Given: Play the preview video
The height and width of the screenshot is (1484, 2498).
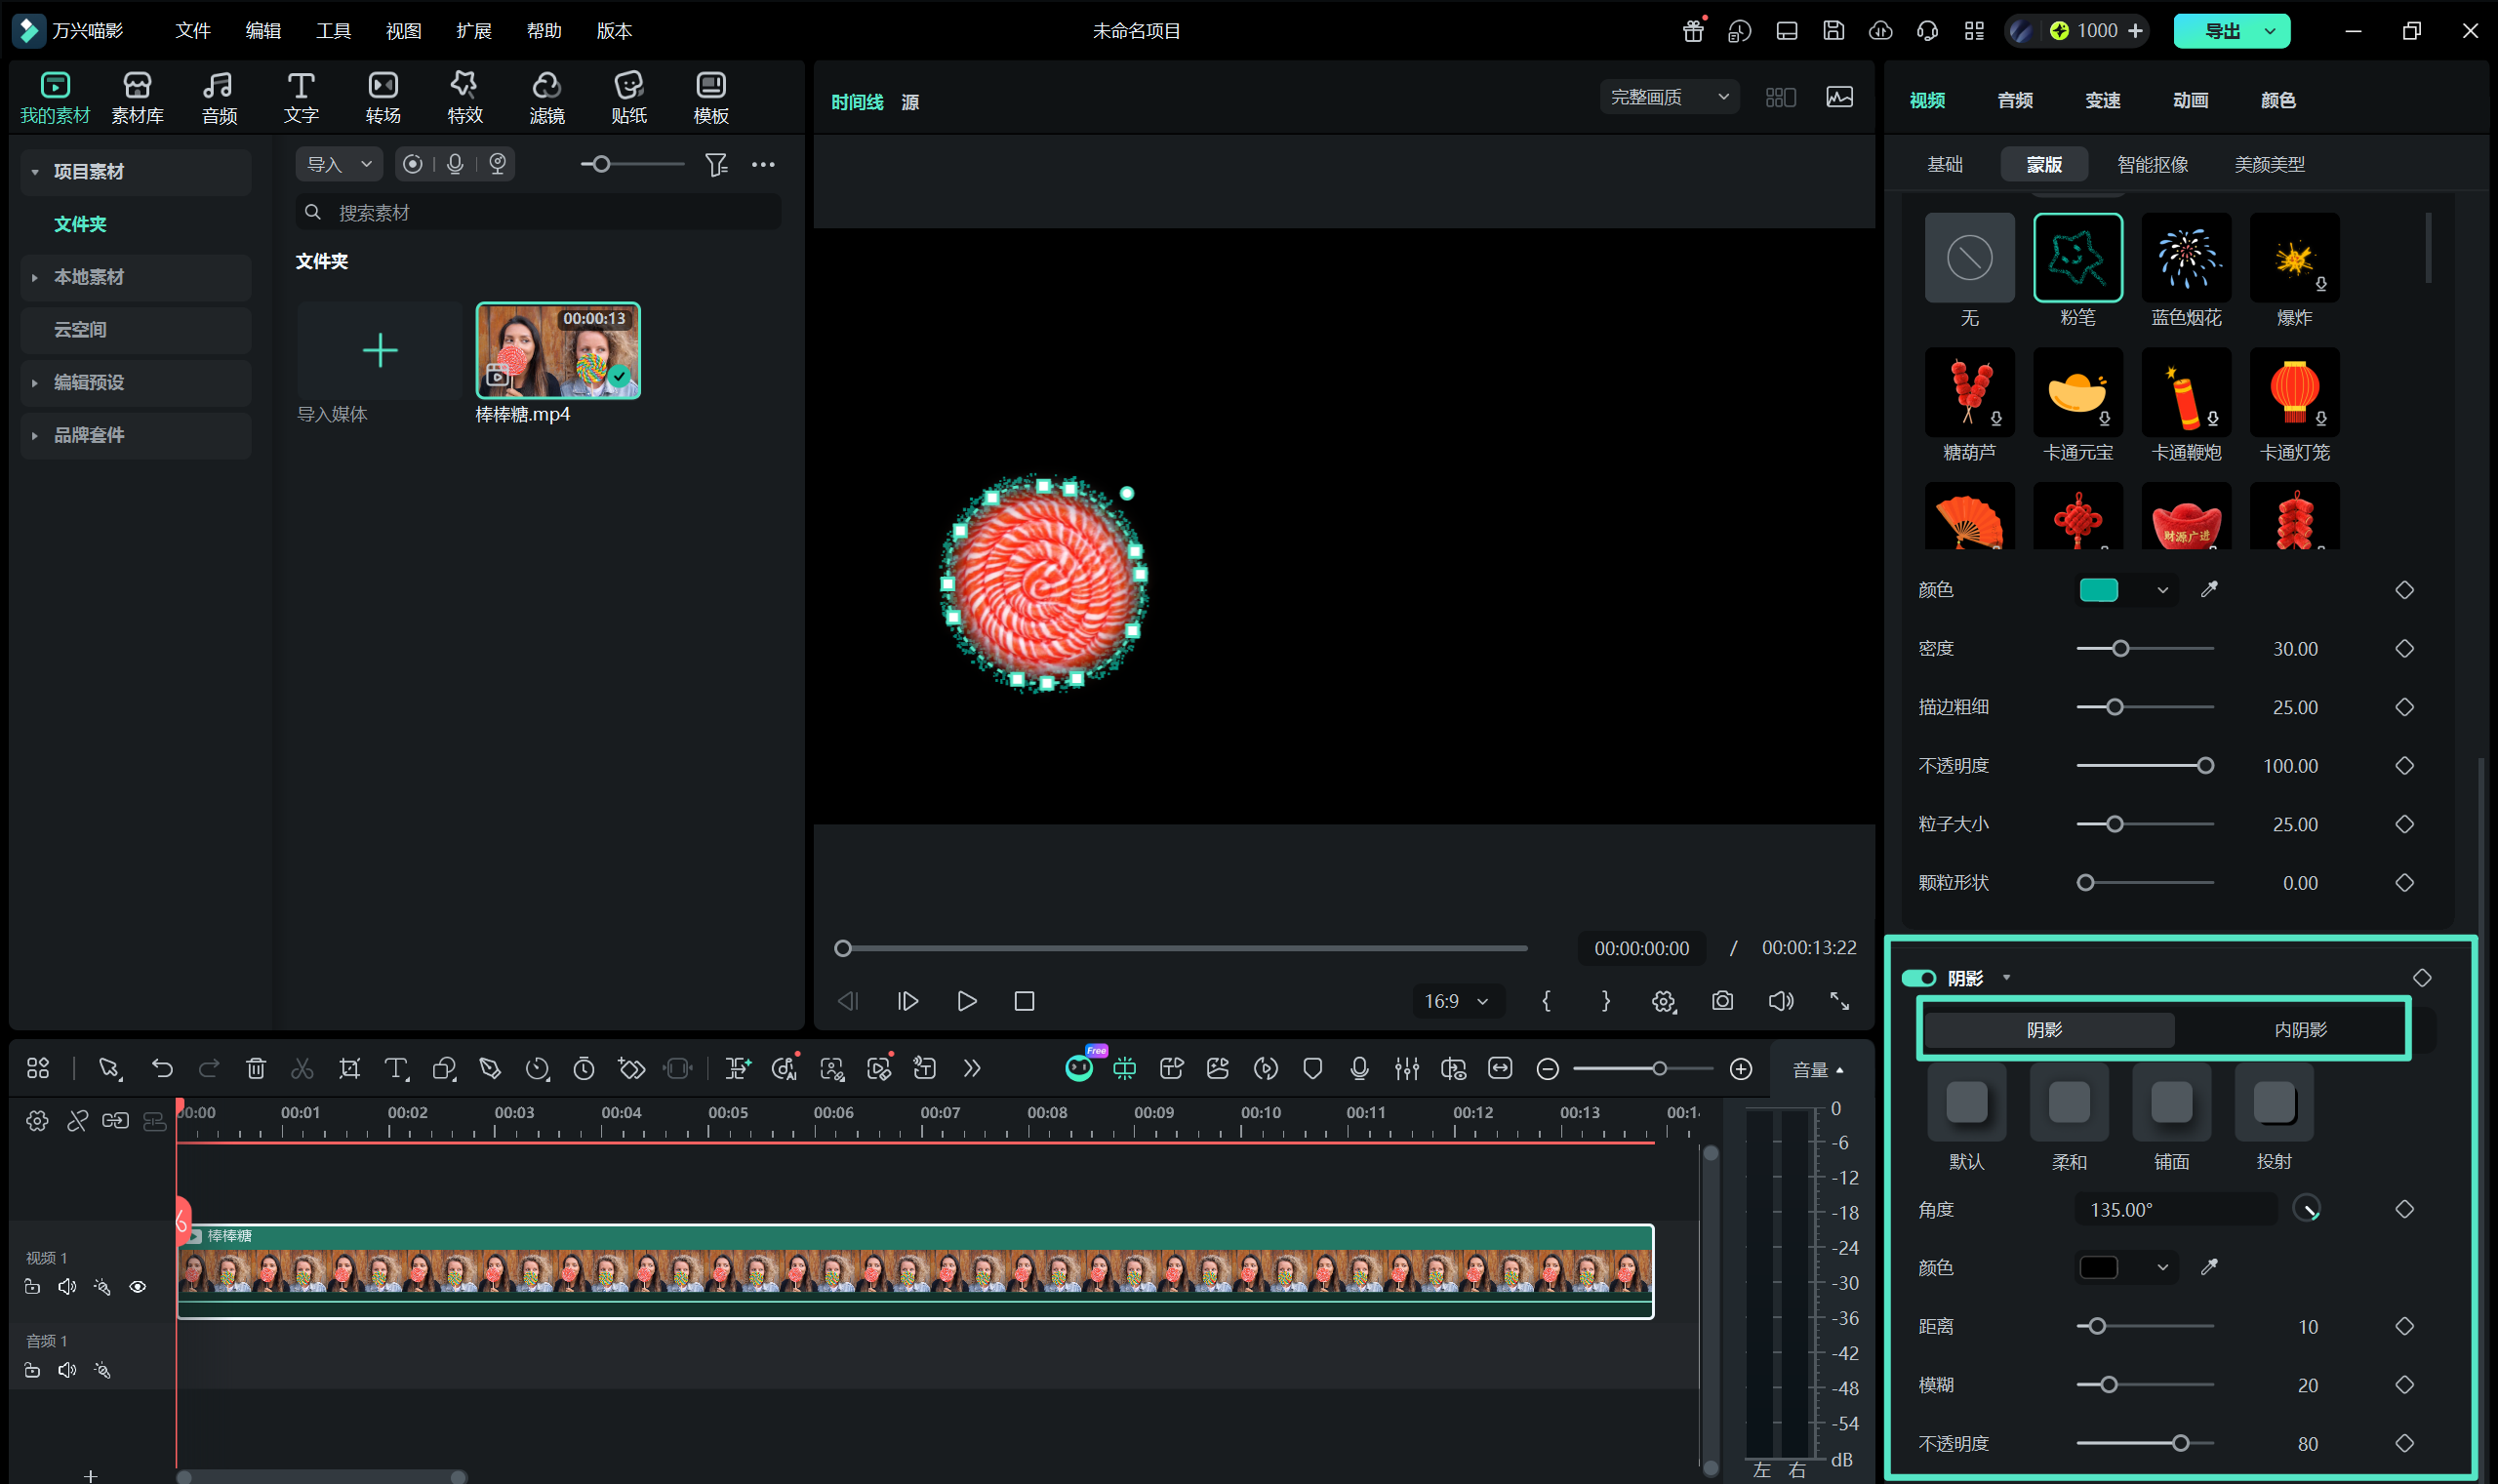Looking at the screenshot, I should 966,1001.
